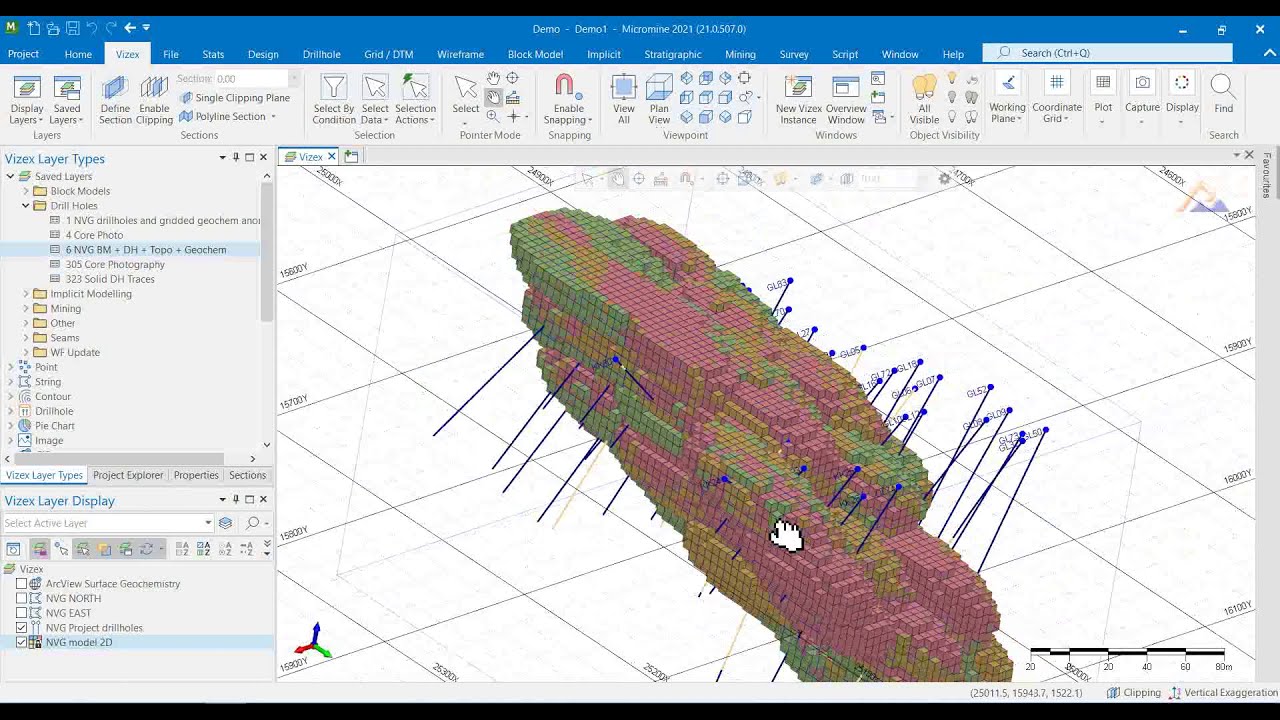Click the Search (Ctrl+Q) box
This screenshot has width=1280, height=720.
(x=1108, y=53)
